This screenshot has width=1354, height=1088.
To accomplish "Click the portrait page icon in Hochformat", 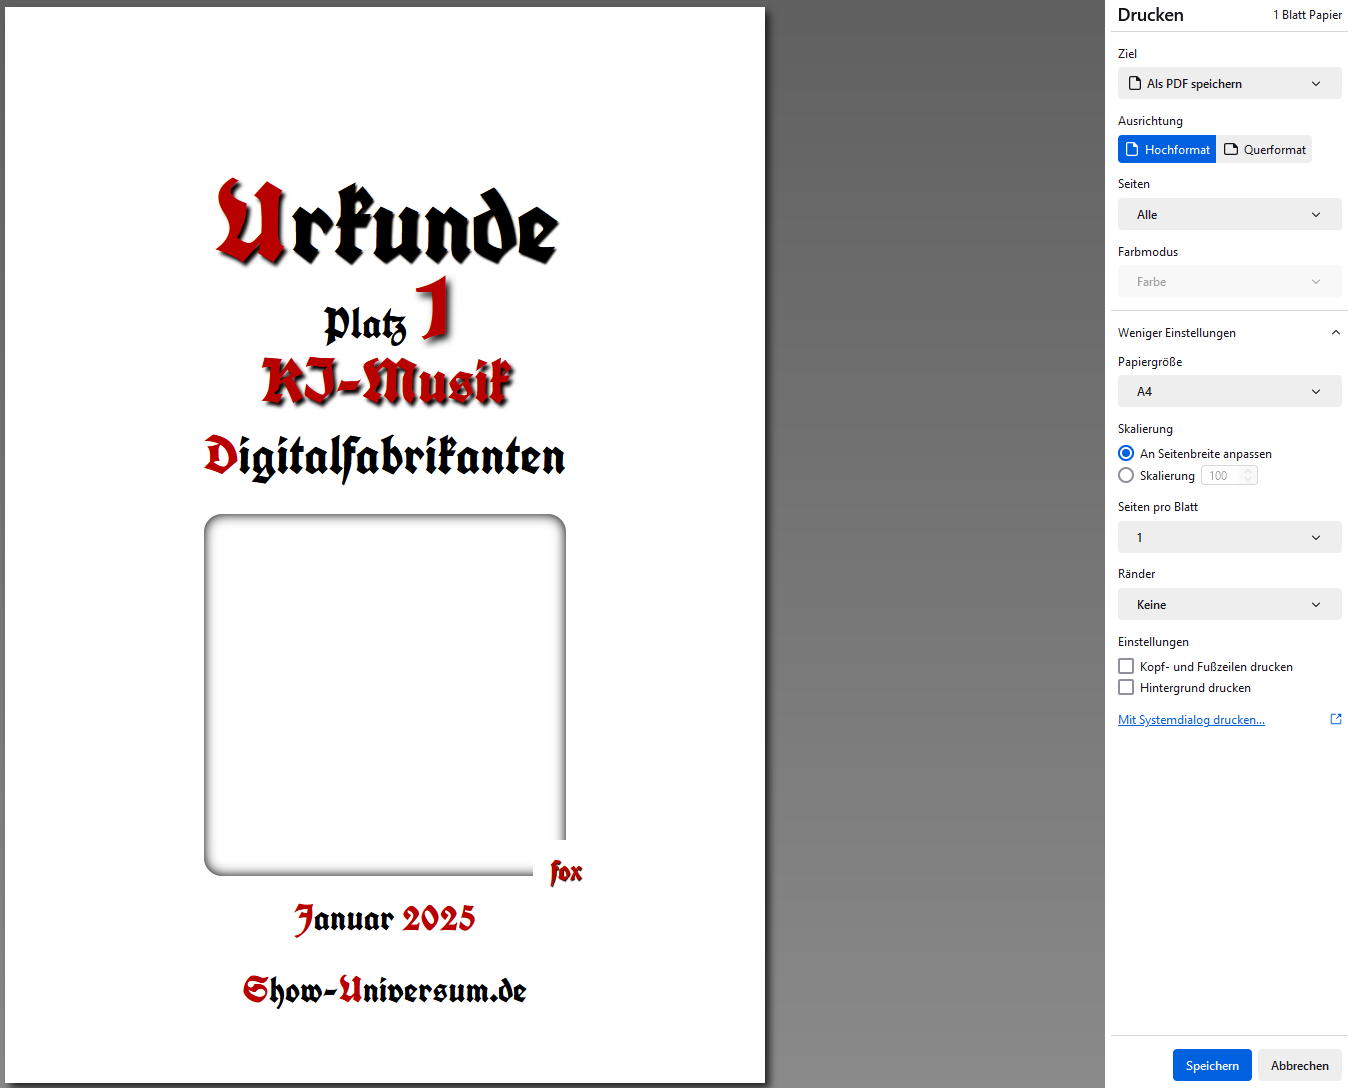I will pos(1132,149).
